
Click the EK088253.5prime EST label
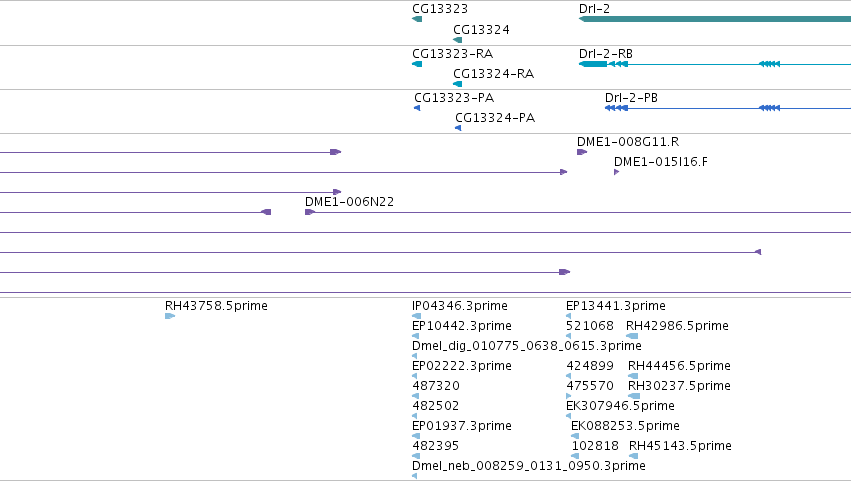(625, 426)
